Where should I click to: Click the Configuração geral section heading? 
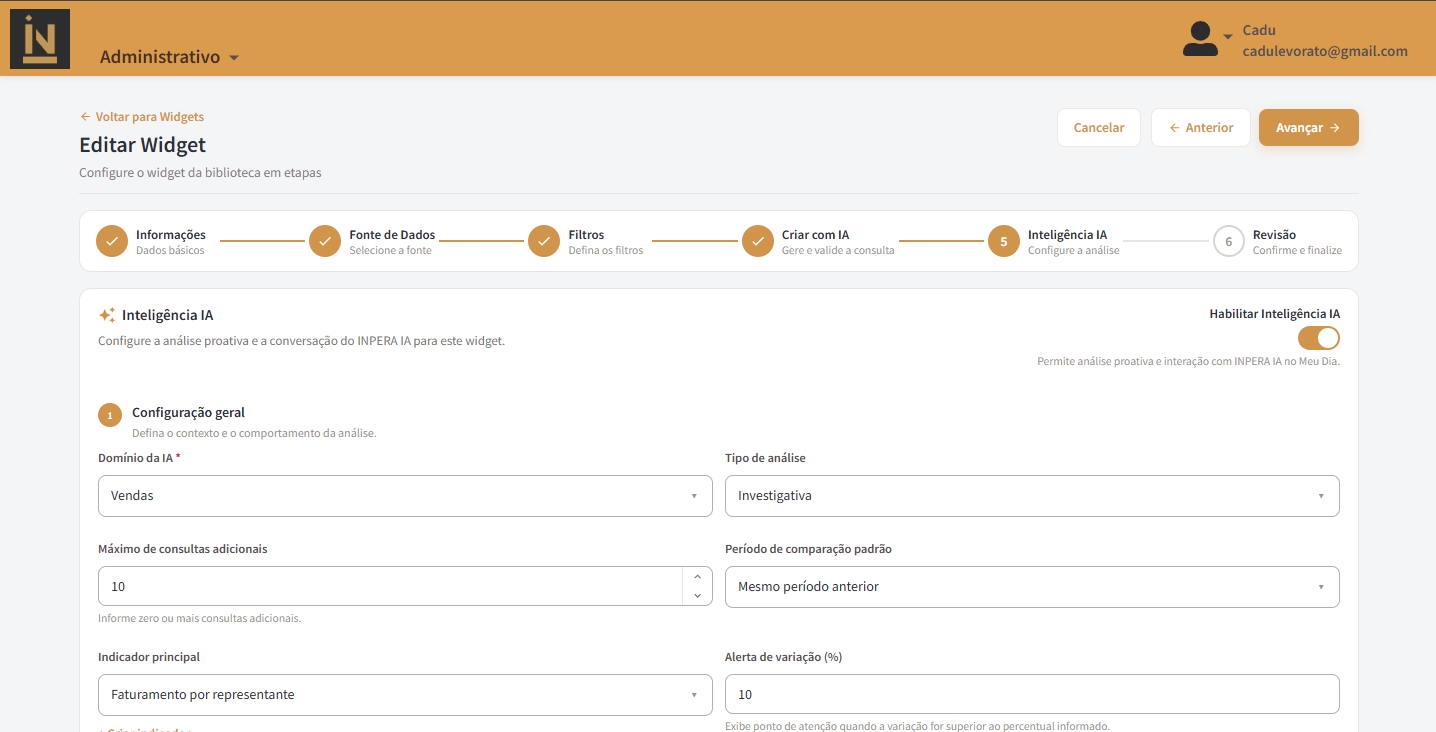(188, 412)
